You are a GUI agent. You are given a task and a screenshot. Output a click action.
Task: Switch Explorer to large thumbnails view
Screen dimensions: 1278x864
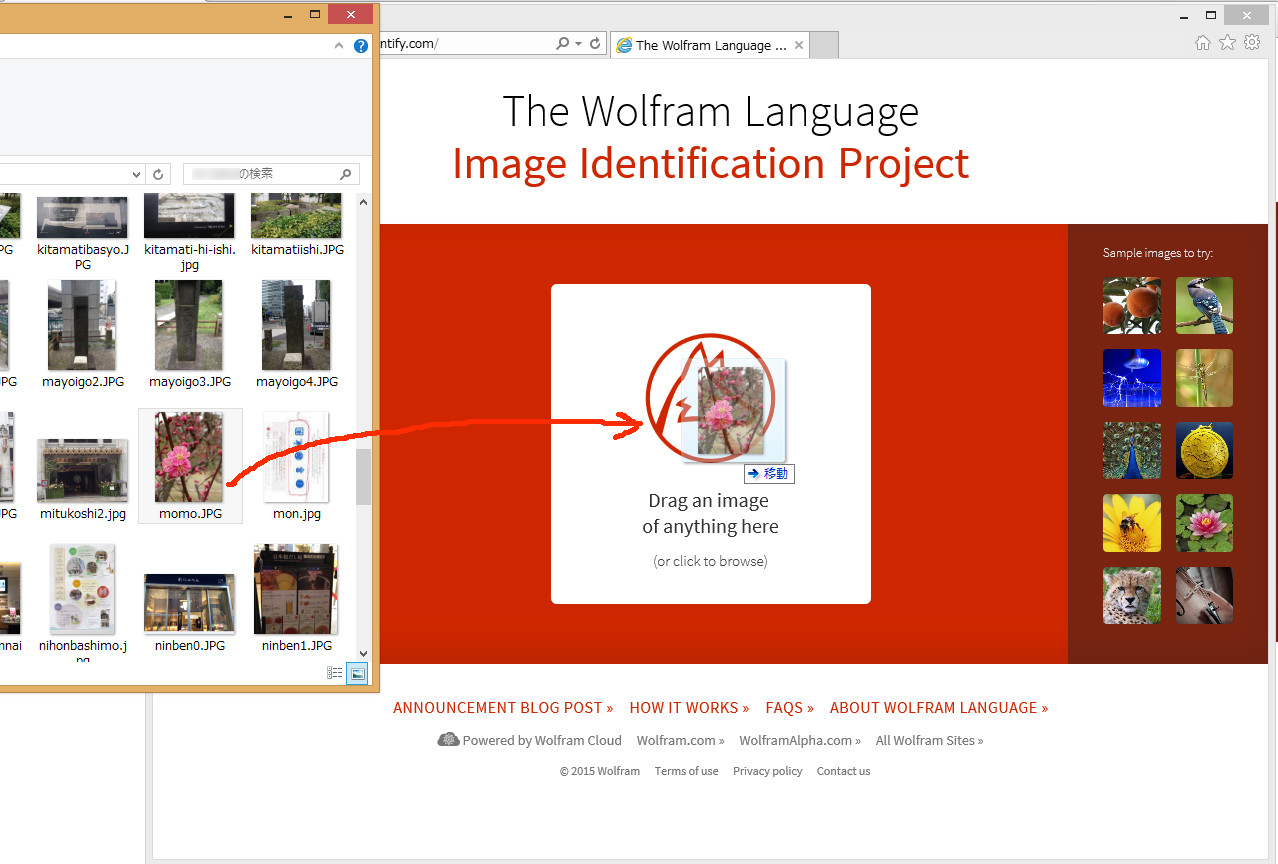(x=357, y=674)
